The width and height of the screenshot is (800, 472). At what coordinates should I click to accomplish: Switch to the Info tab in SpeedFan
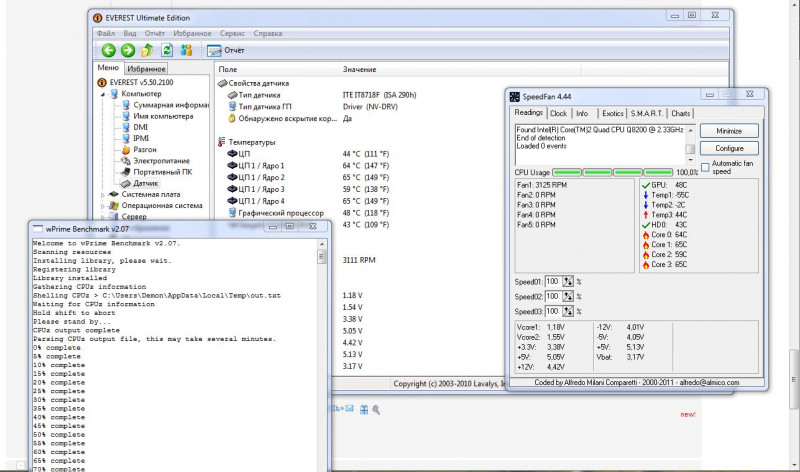coord(582,114)
